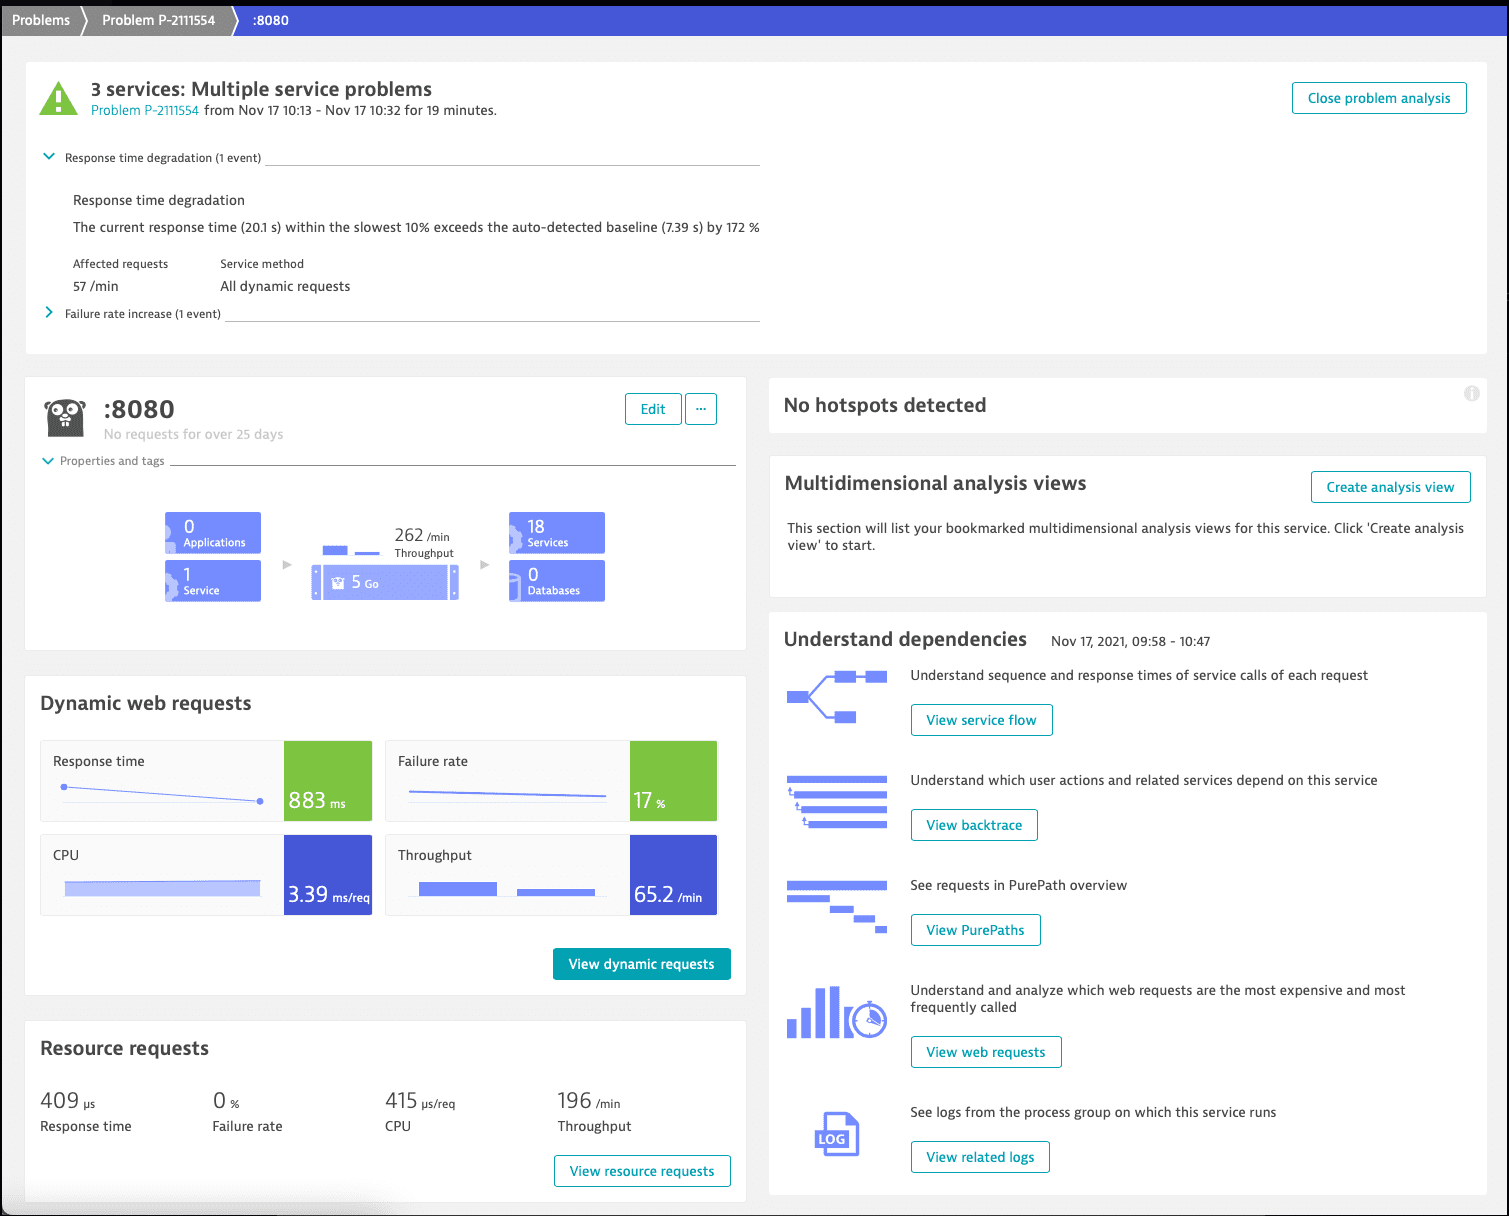Collapse the Properties and tags section
Image resolution: width=1509 pixels, height=1216 pixels.
coord(47,461)
